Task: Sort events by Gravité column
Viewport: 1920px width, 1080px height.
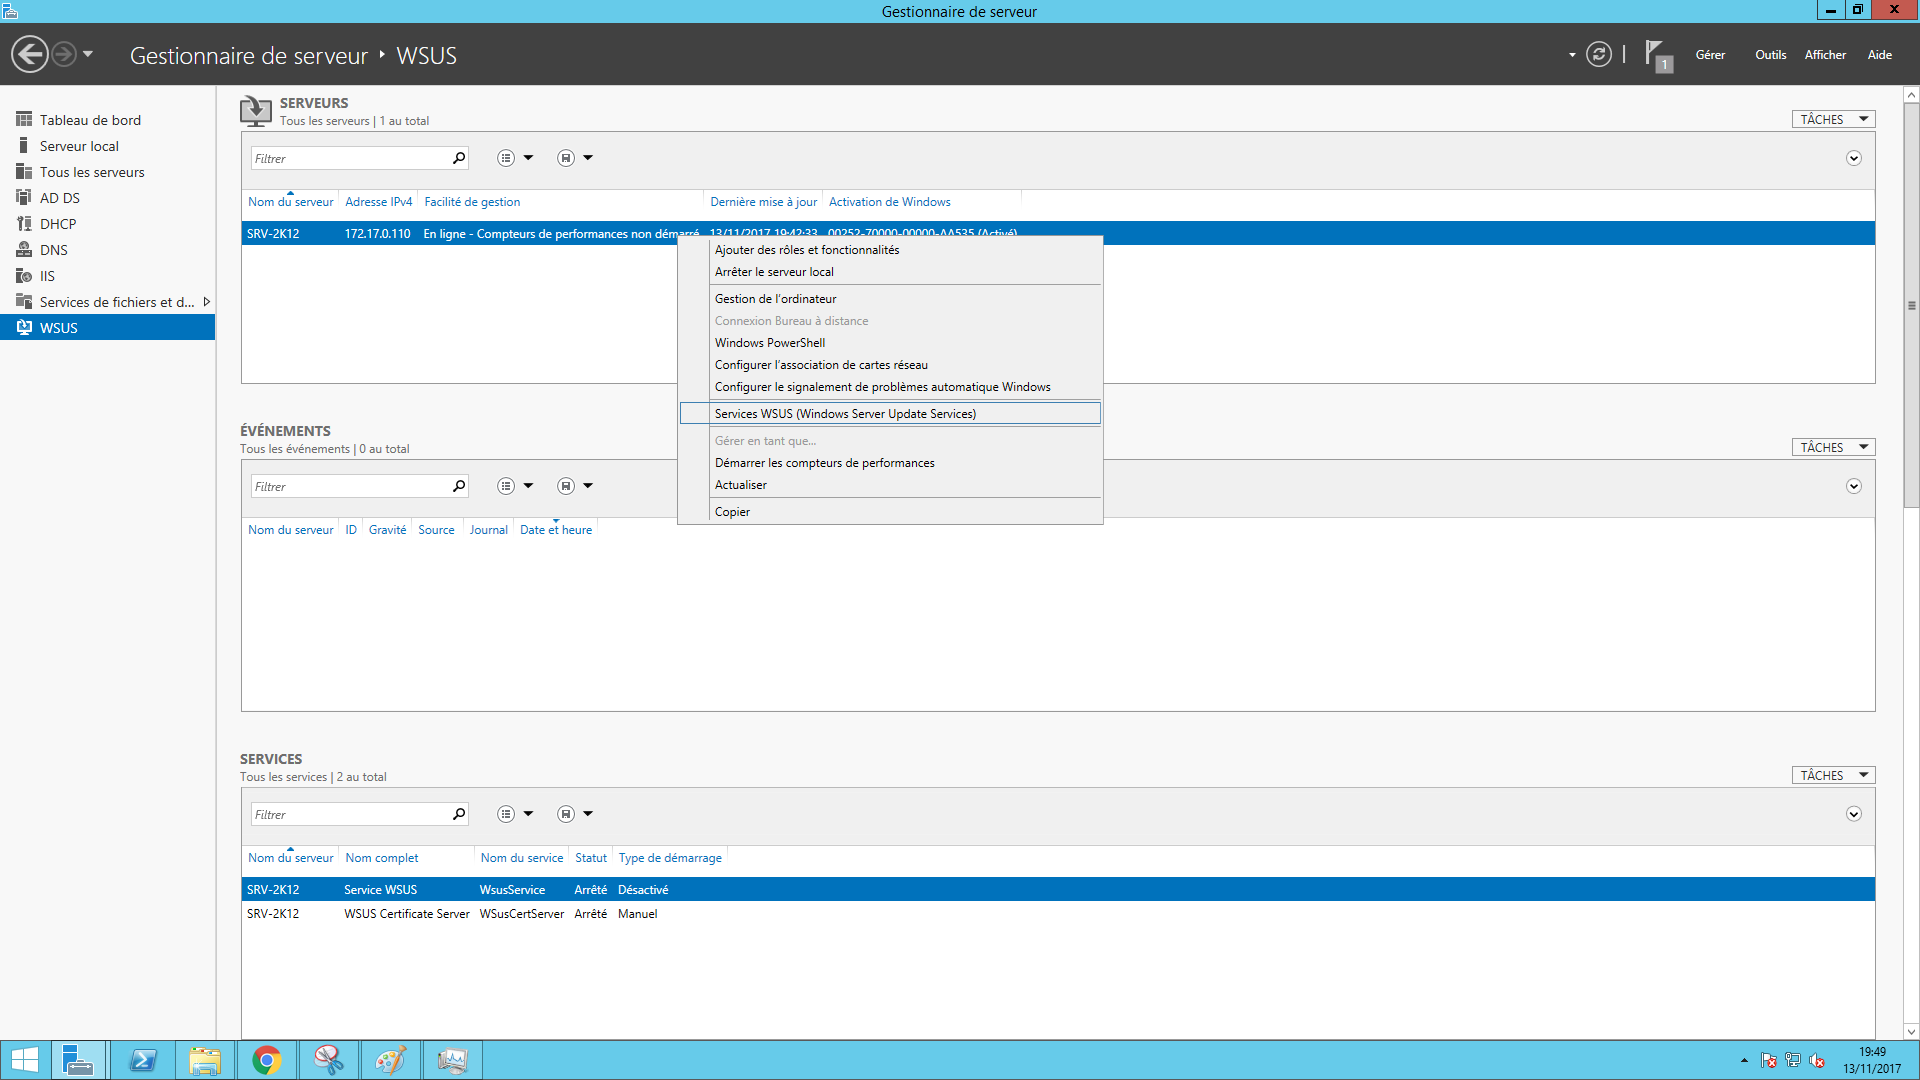Action: (x=387, y=530)
